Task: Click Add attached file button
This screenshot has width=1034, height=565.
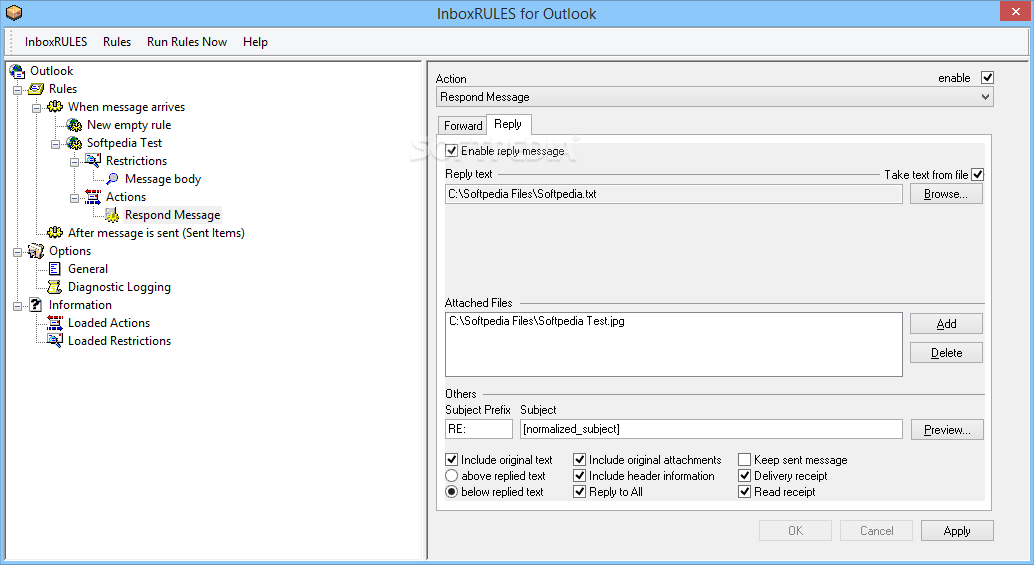Action: point(946,324)
